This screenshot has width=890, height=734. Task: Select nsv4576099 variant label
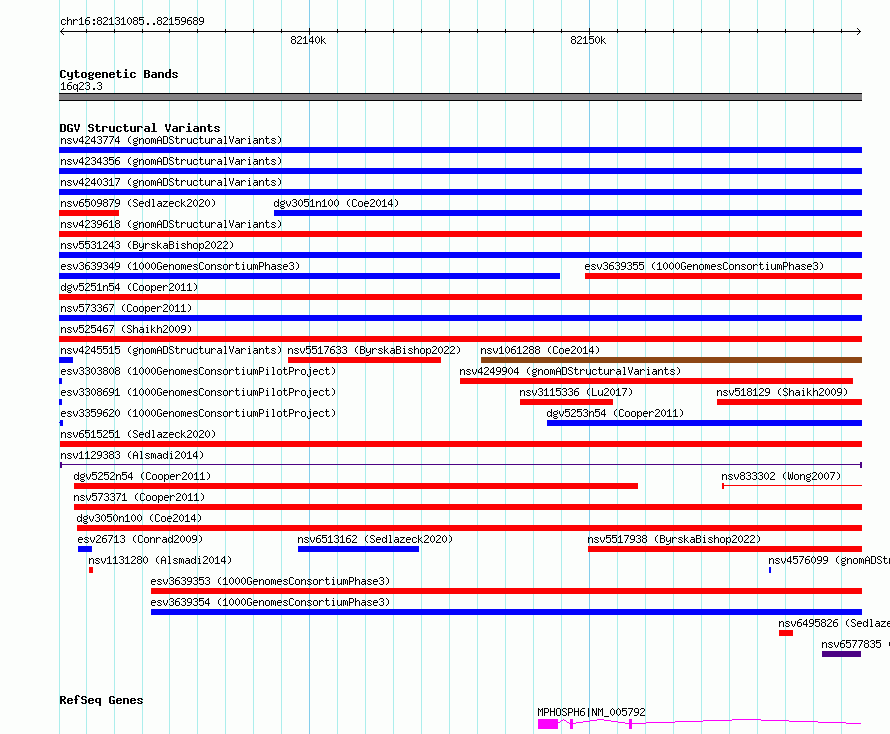click(829, 560)
